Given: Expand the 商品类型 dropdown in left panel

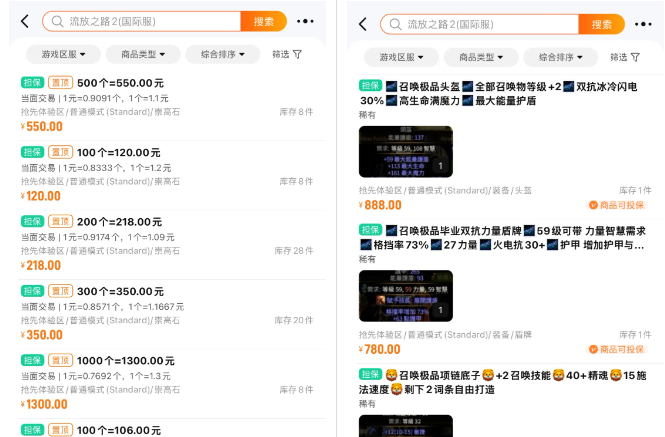Looking at the screenshot, I should click(x=143, y=54).
